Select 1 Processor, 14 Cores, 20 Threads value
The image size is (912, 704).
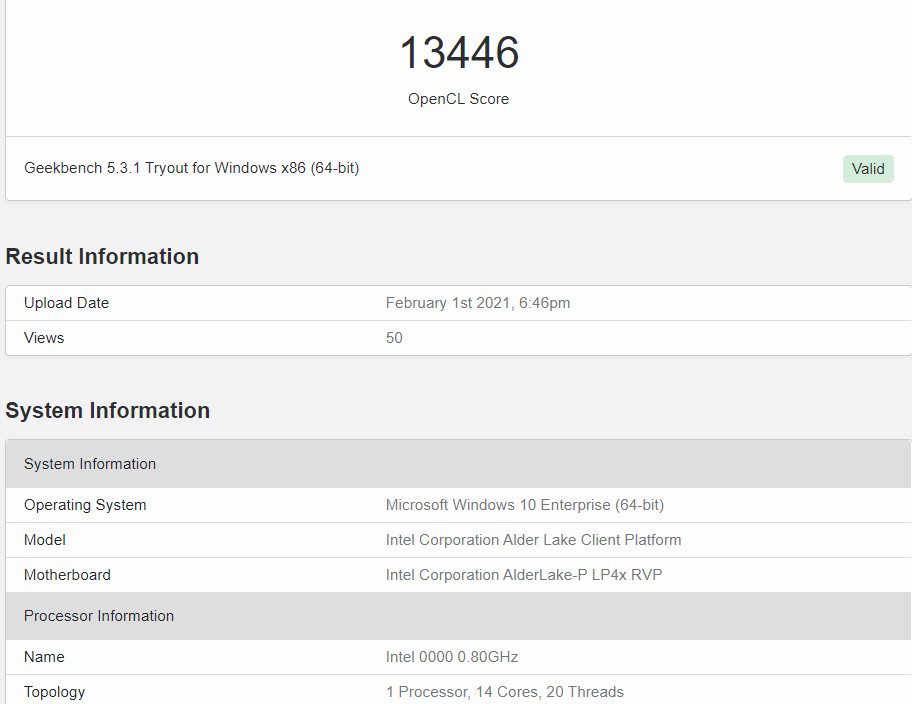505,692
